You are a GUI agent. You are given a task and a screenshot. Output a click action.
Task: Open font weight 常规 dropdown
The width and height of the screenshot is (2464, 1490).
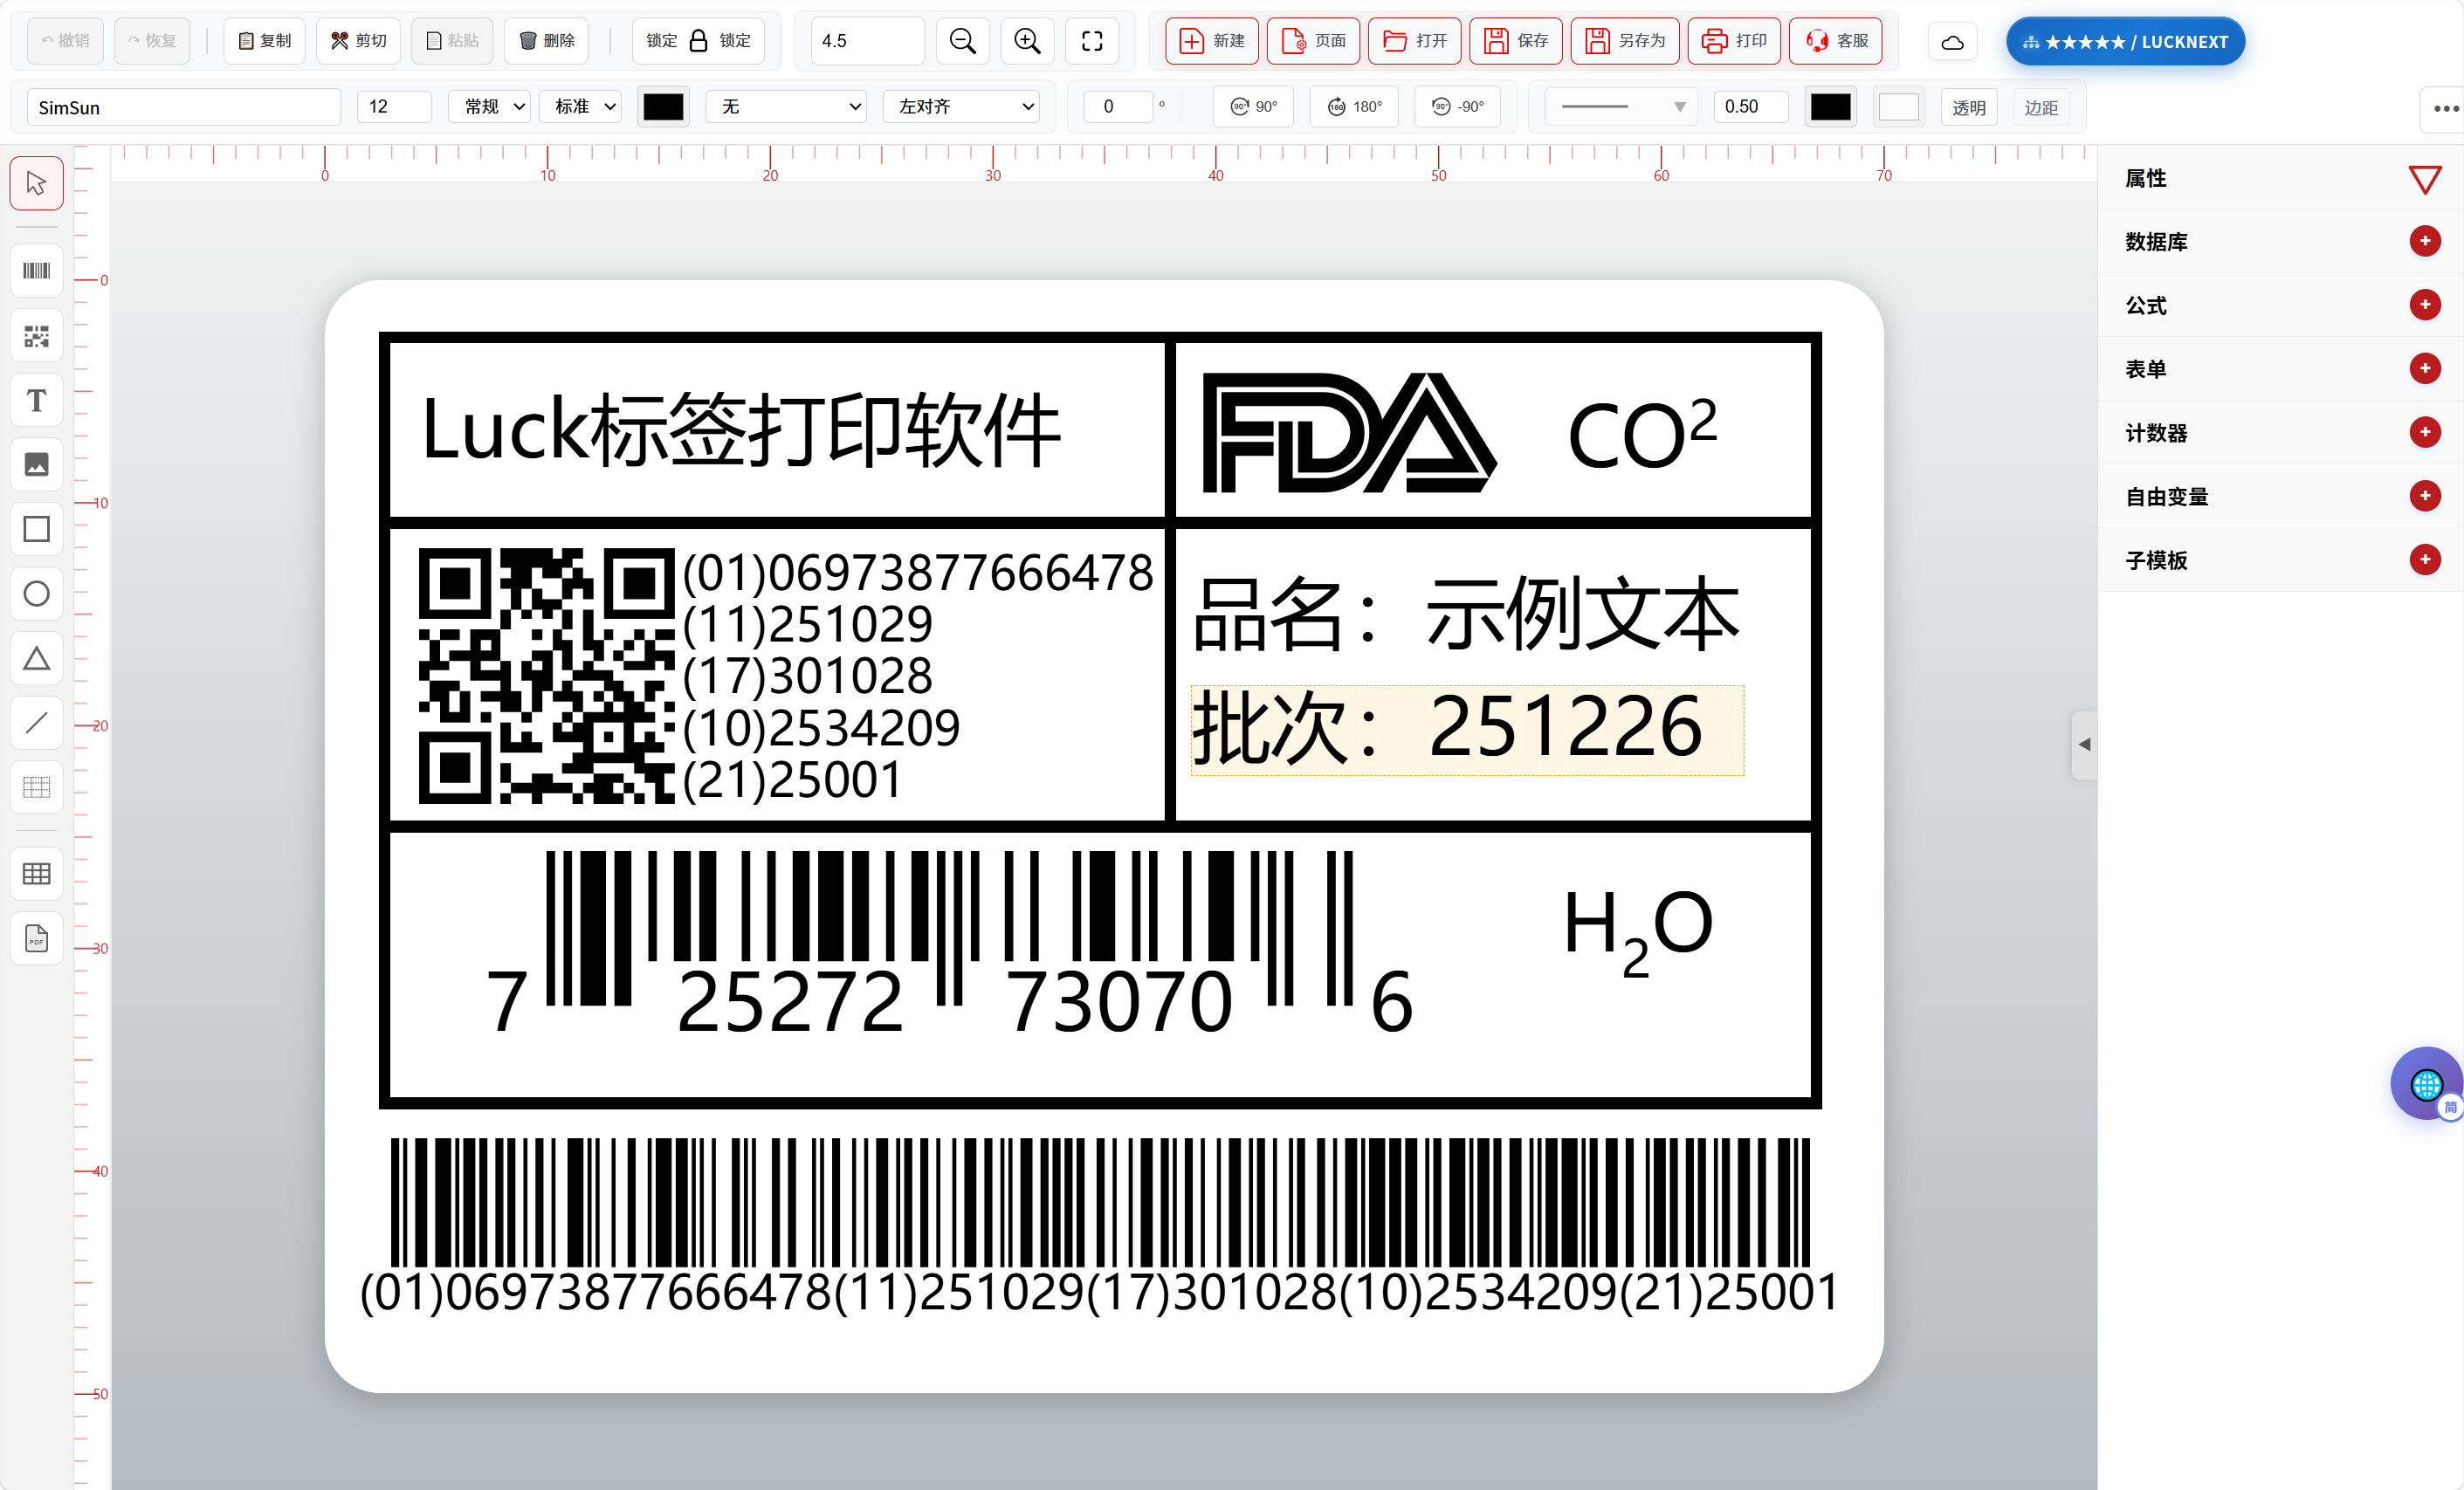point(489,106)
